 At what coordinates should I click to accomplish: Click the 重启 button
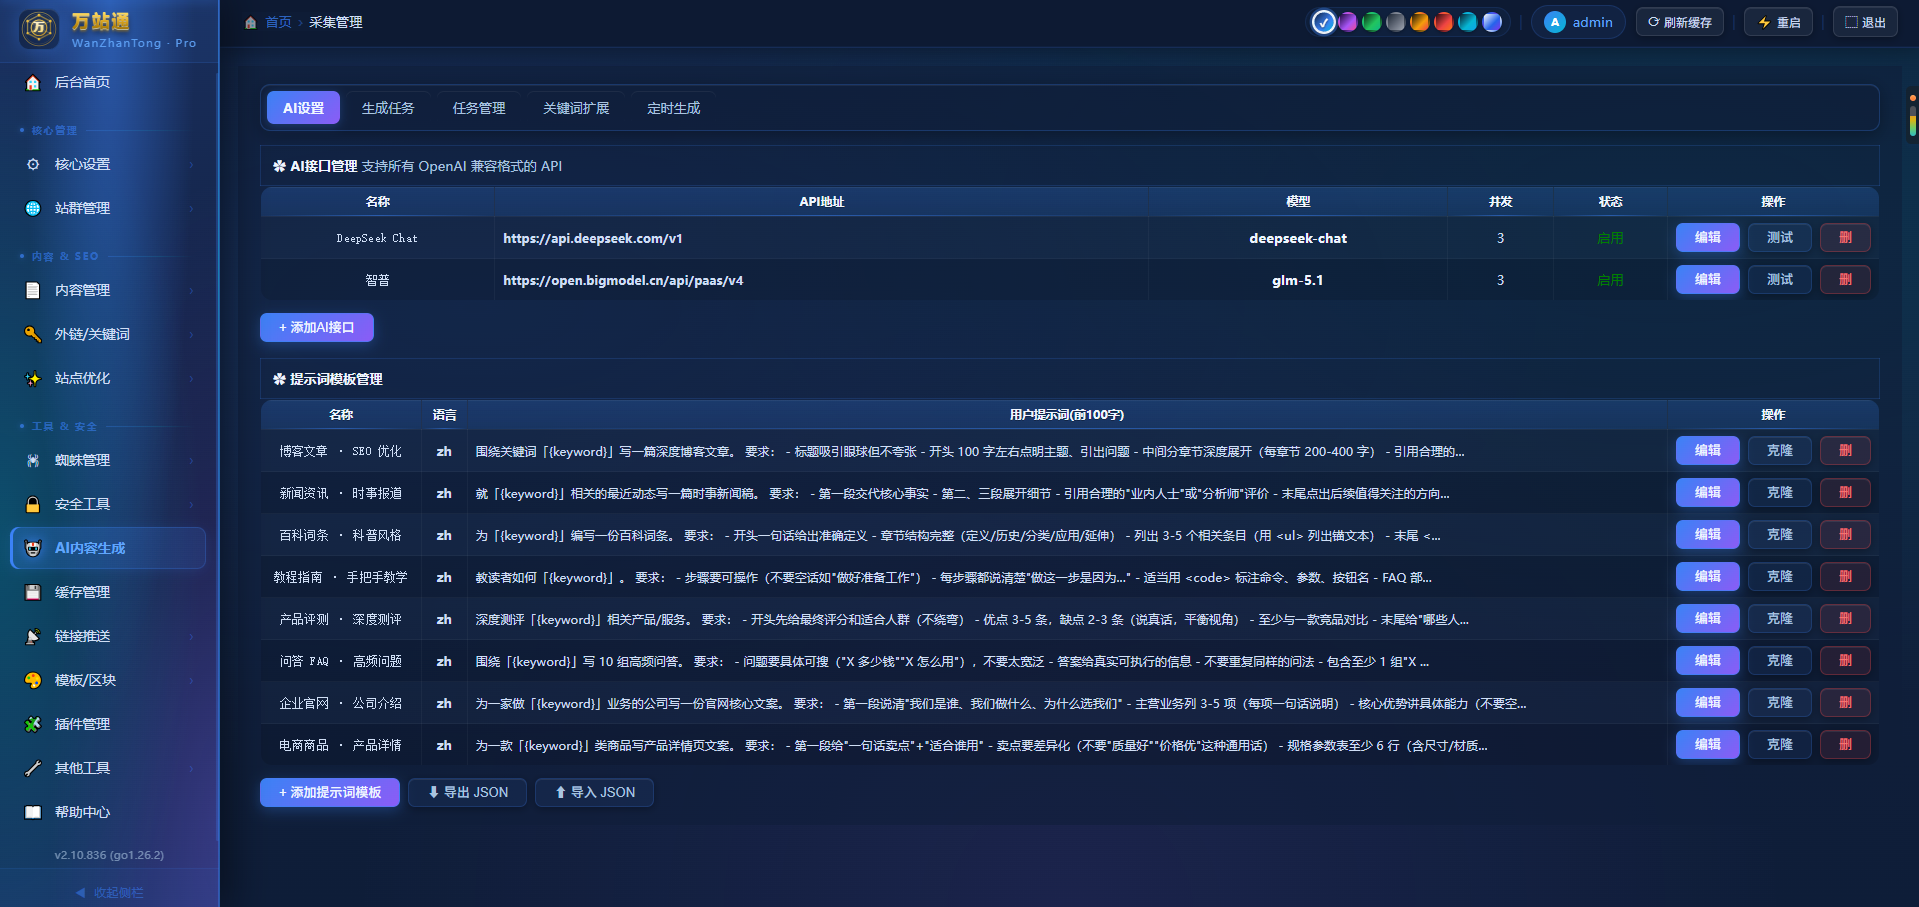(x=1779, y=22)
